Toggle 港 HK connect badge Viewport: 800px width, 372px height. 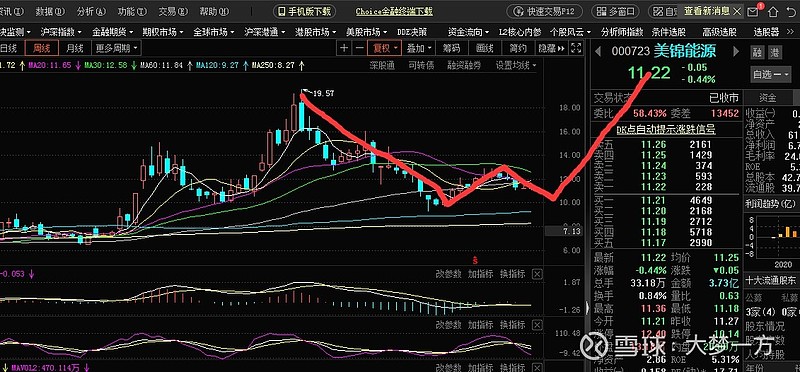point(775,52)
